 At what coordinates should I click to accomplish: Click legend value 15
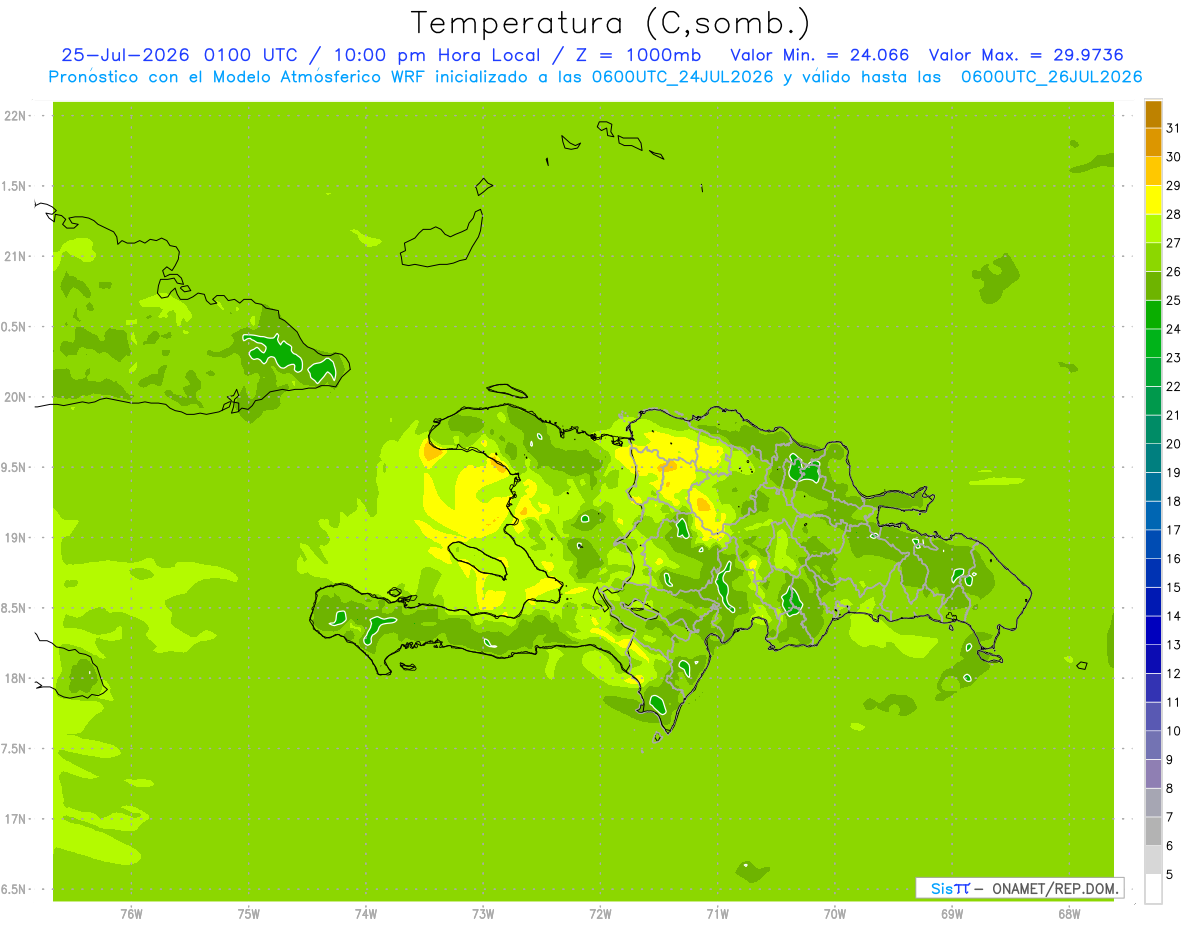tap(1174, 588)
